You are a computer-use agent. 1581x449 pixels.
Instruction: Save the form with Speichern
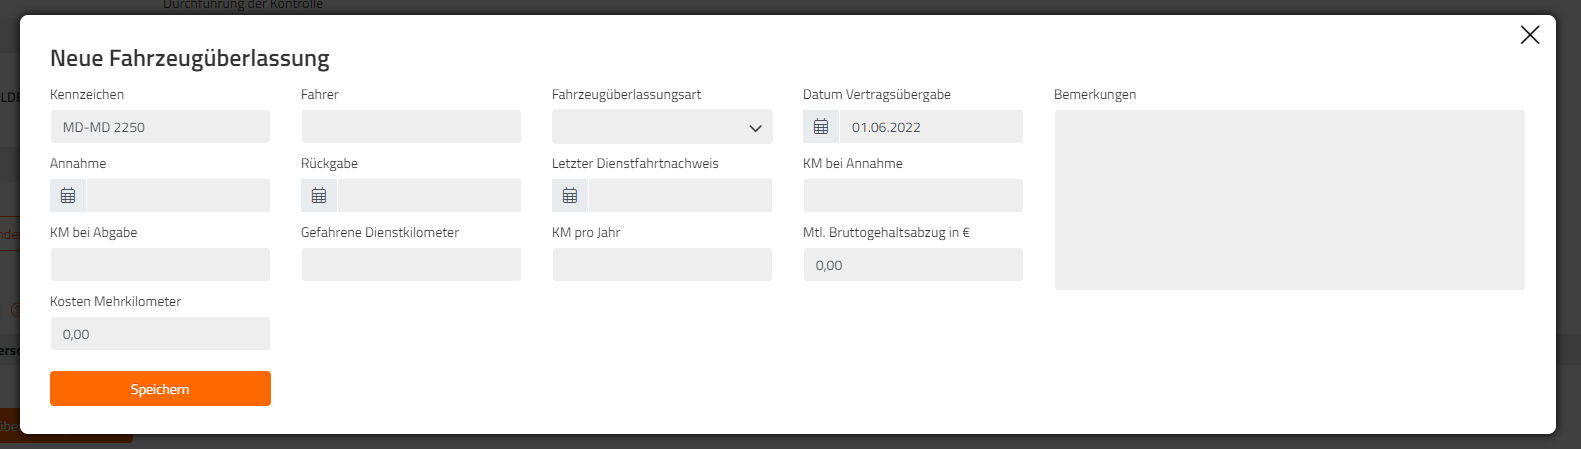click(160, 389)
